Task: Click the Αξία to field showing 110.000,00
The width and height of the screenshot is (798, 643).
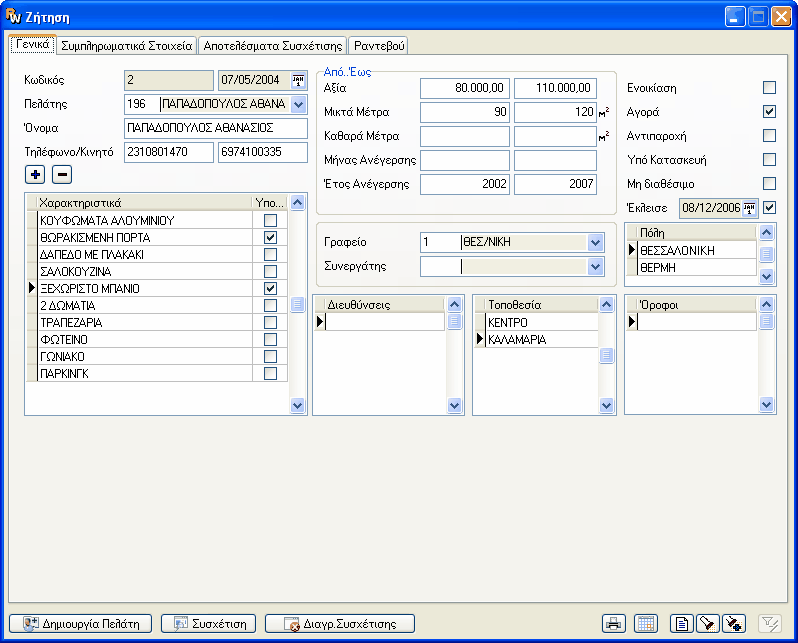Action: click(x=555, y=88)
